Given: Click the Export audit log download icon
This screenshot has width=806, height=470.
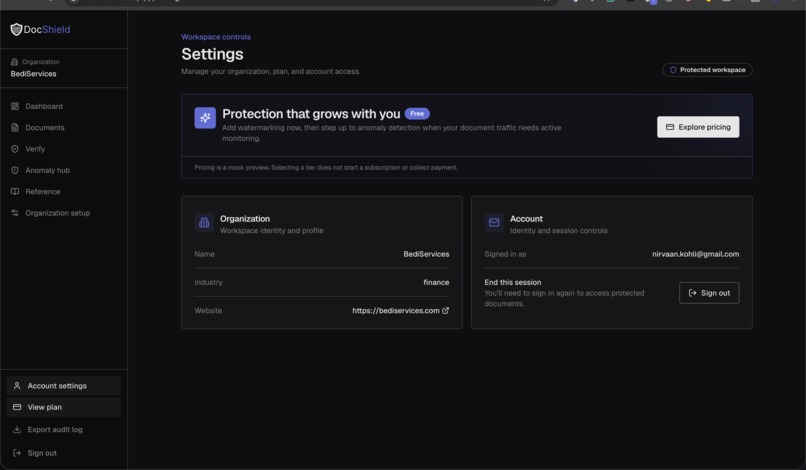Looking at the screenshot, I should [17, 430].
